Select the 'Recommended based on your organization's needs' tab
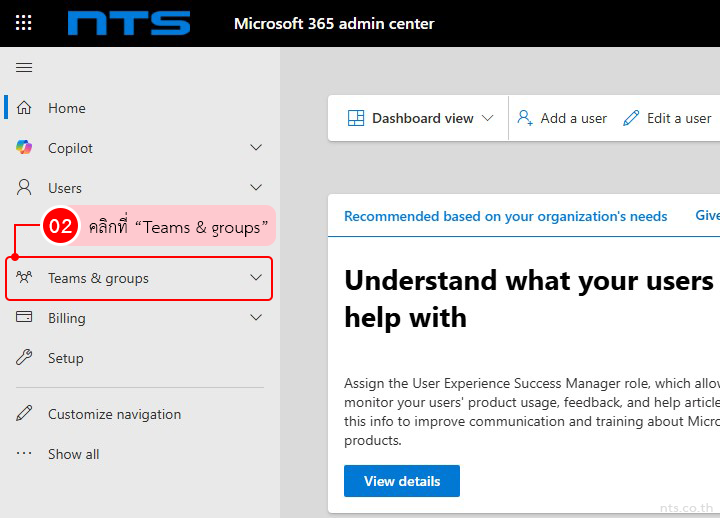720x518 pixels. (x=505, y=216)
